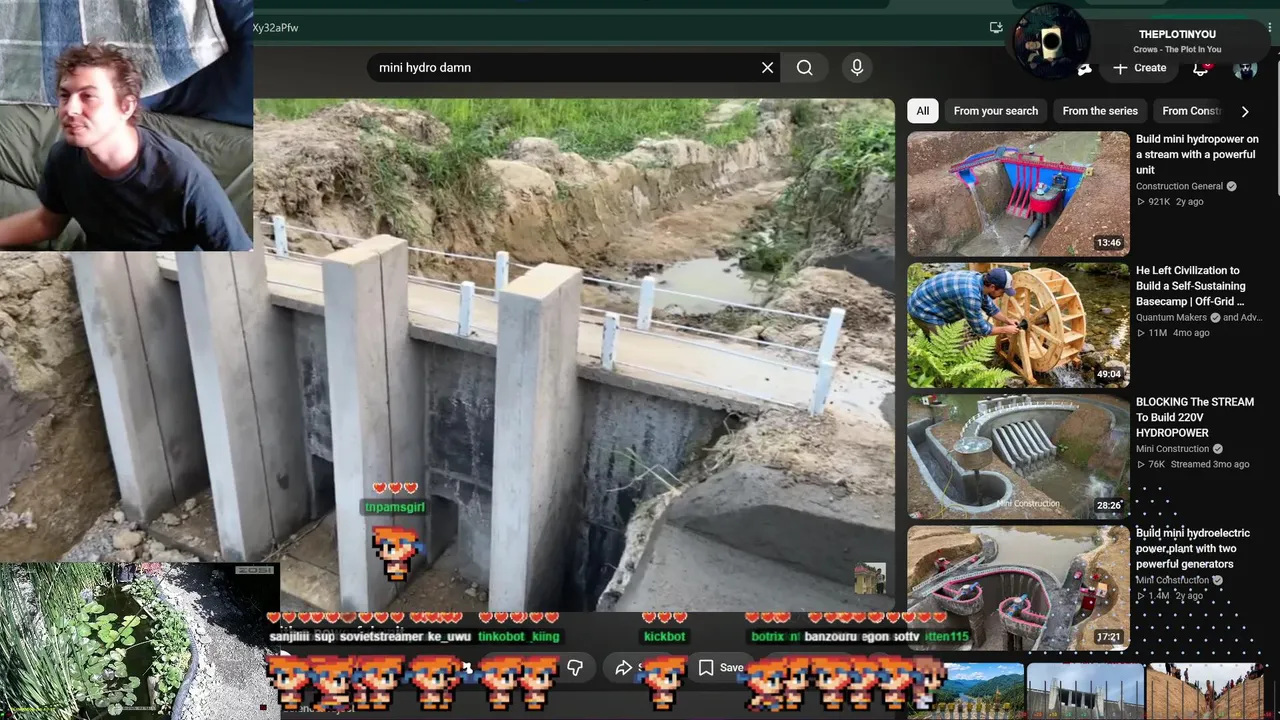
Task: Start voice search with the microphone
Action: pos(856,68)
